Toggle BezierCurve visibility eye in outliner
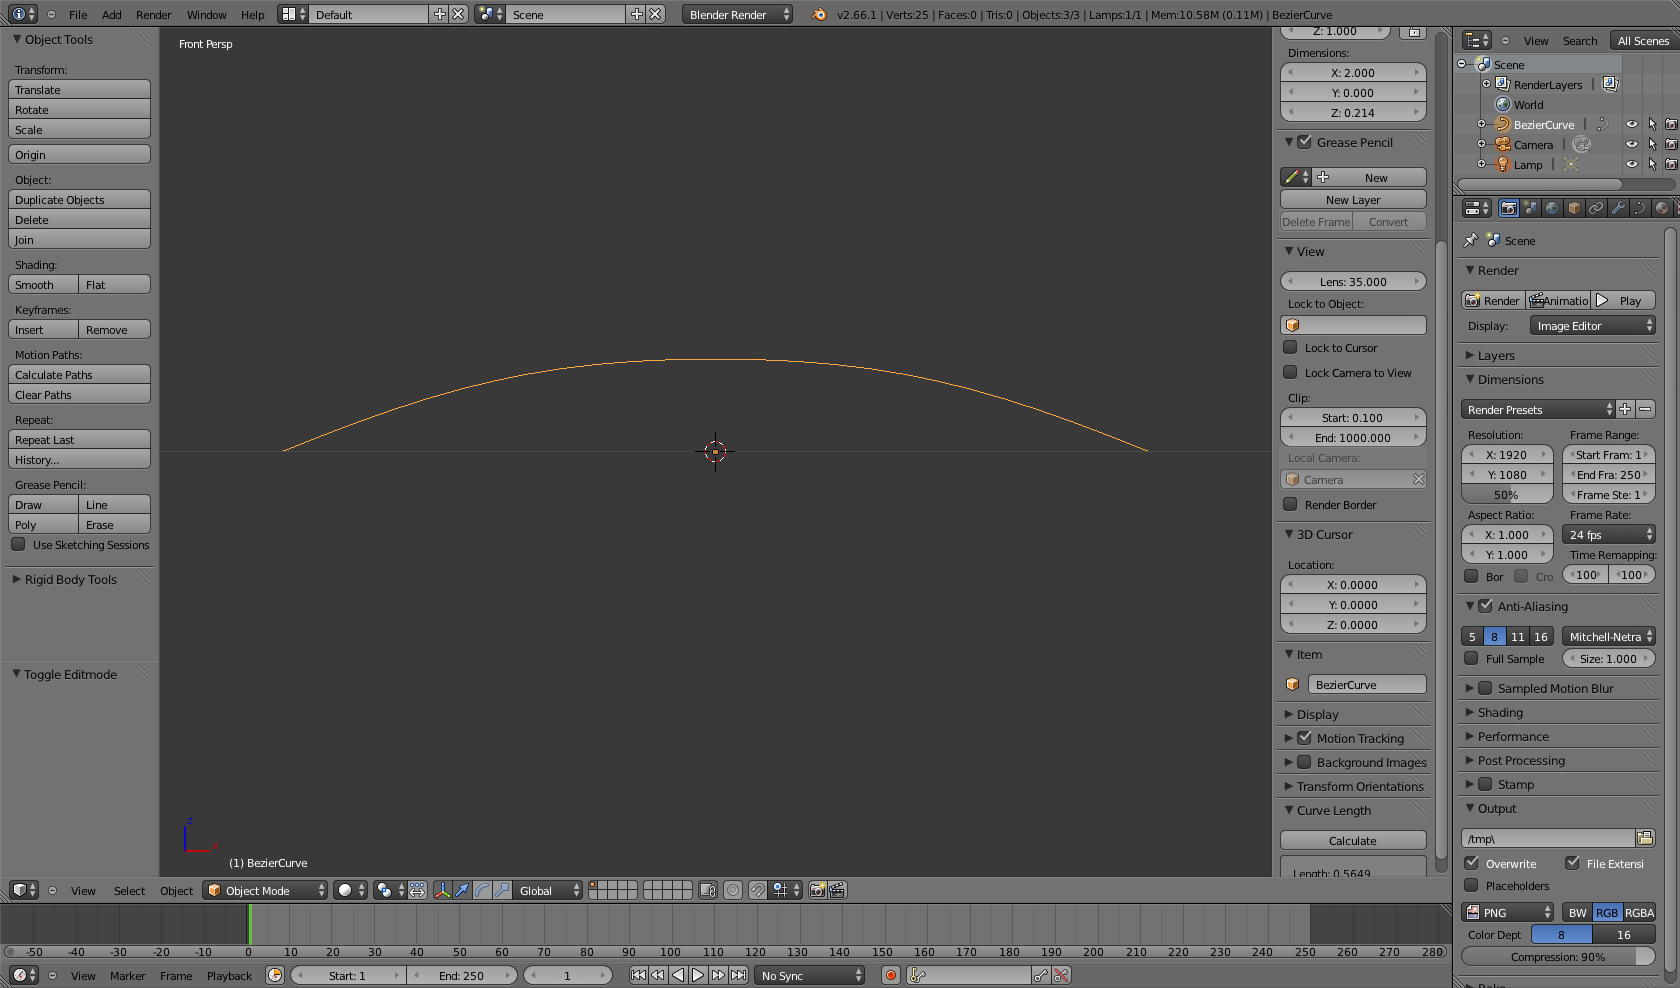Image resolution: width=1680 pixels, height=988 pixels. point(1631,124)
